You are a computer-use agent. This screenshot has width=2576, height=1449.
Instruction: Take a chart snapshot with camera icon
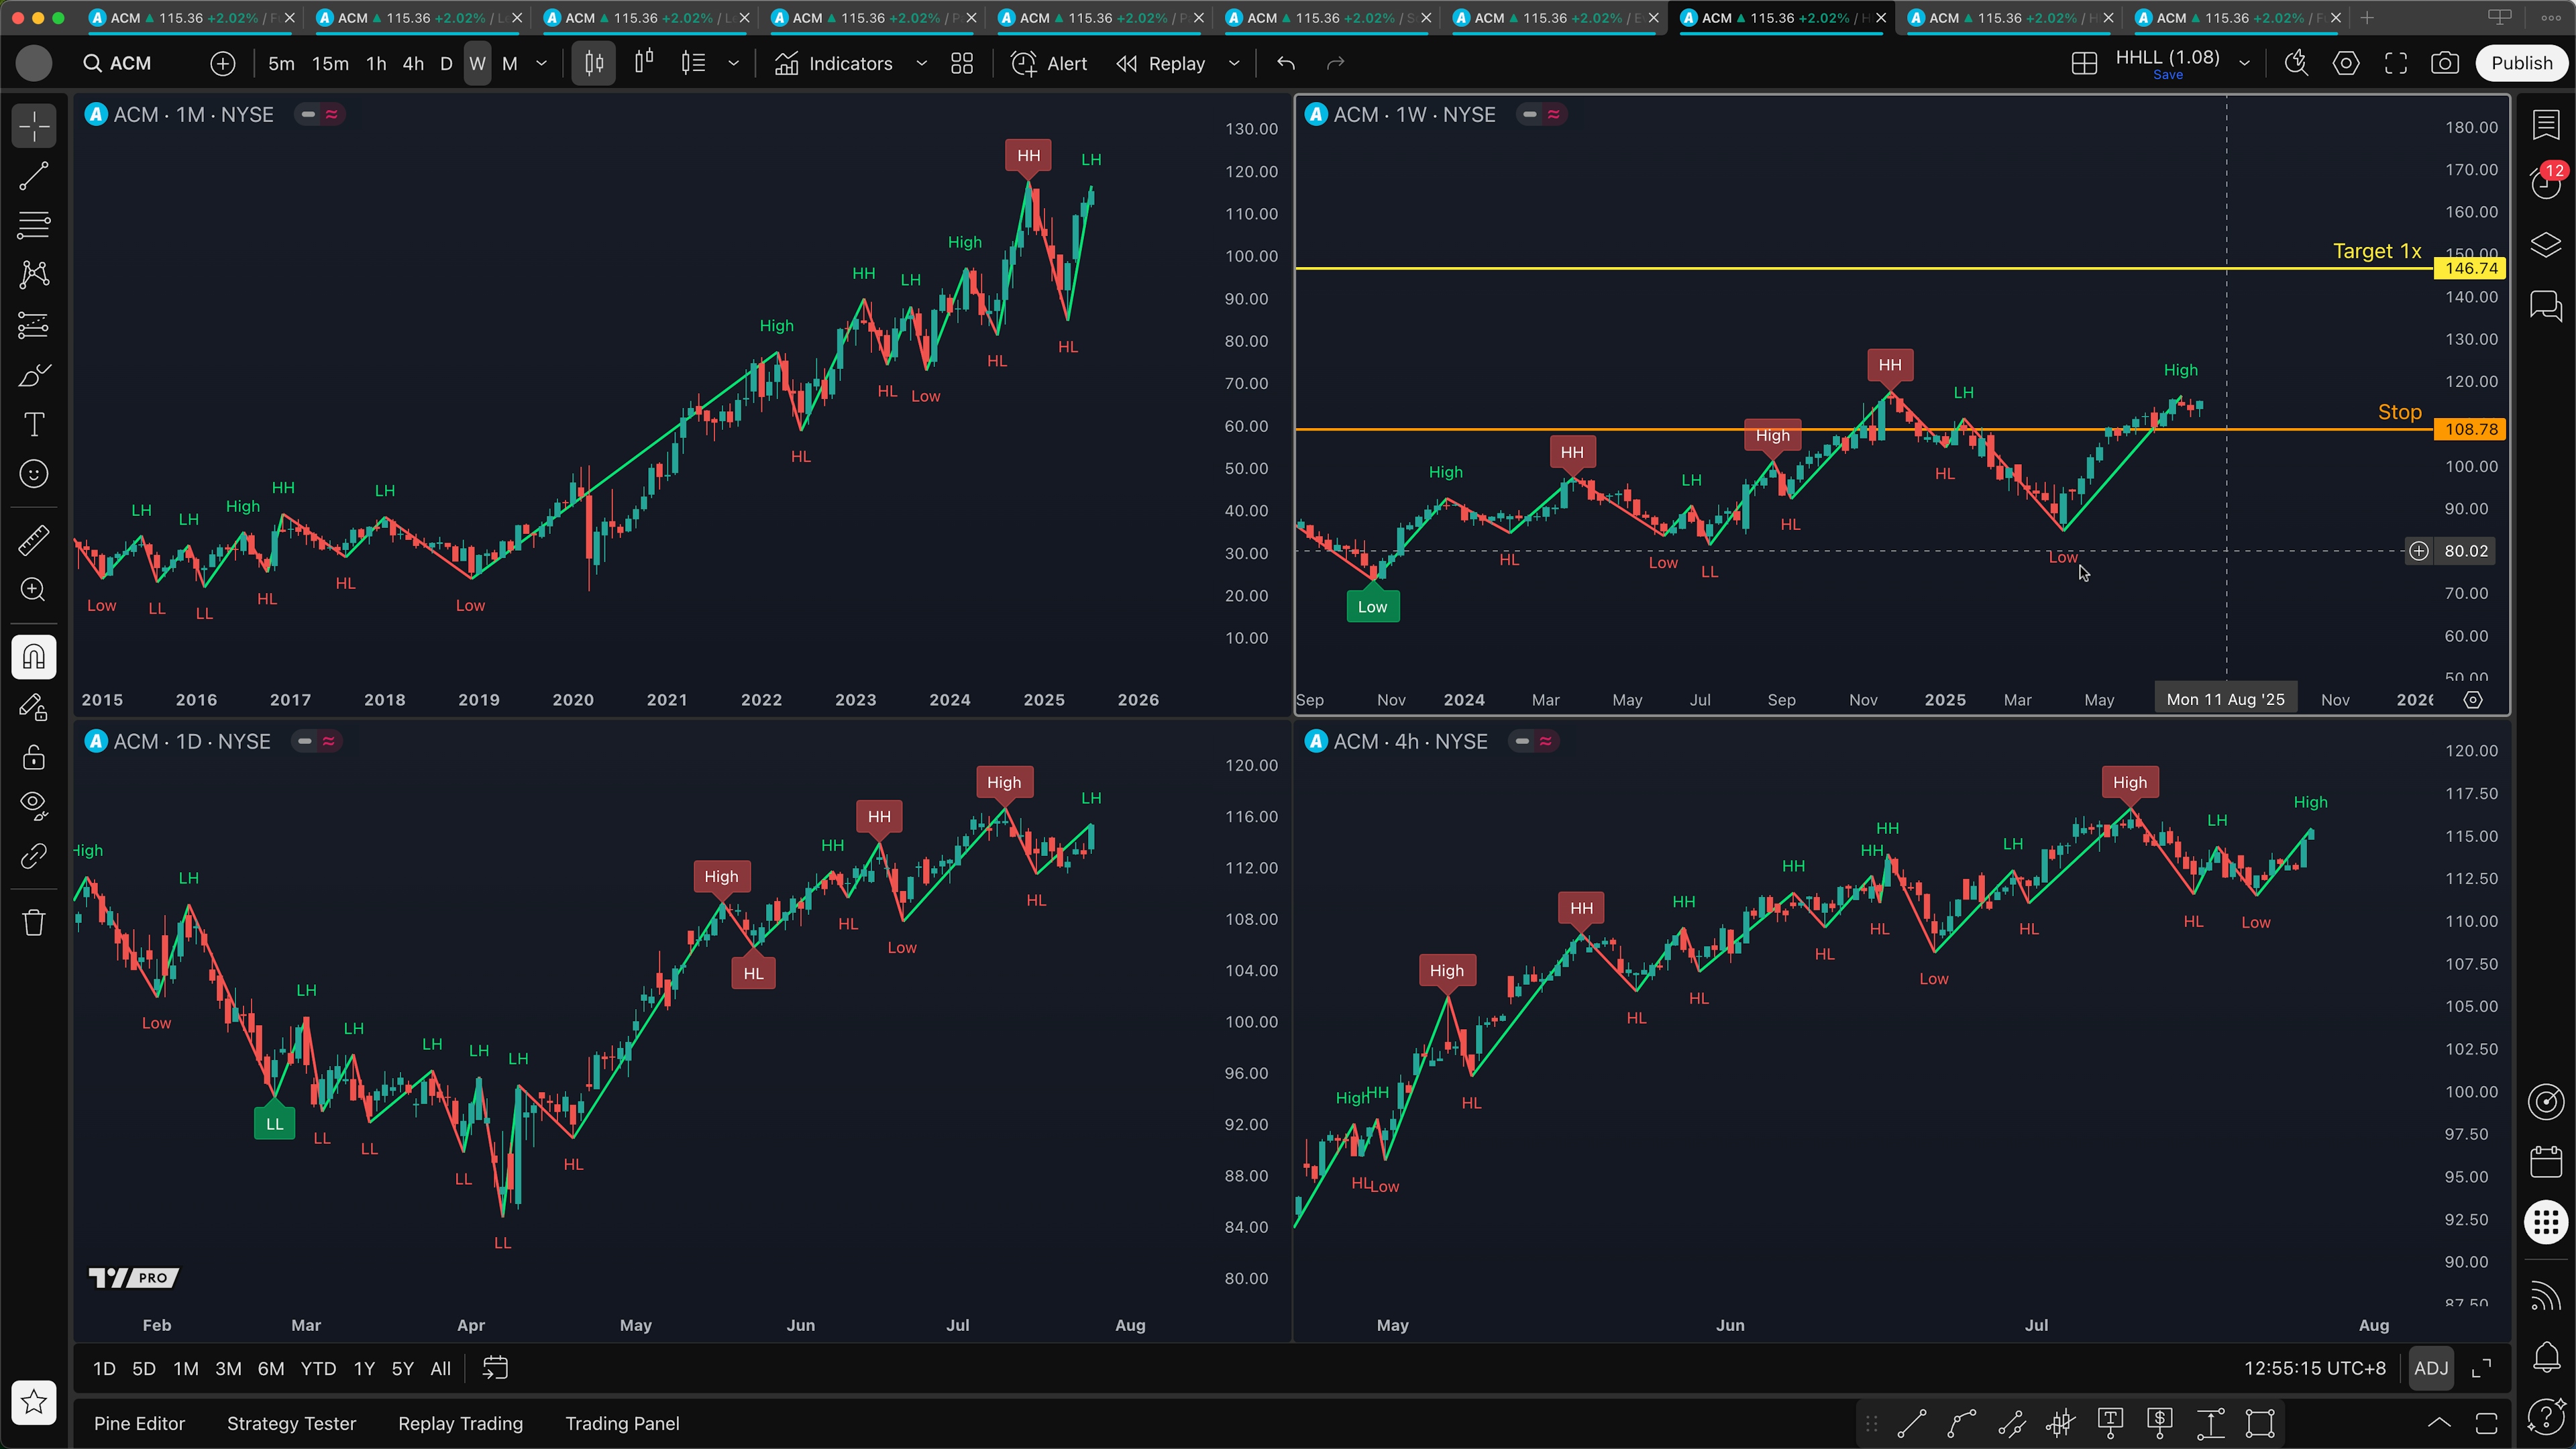click(x=2445, y=63)
